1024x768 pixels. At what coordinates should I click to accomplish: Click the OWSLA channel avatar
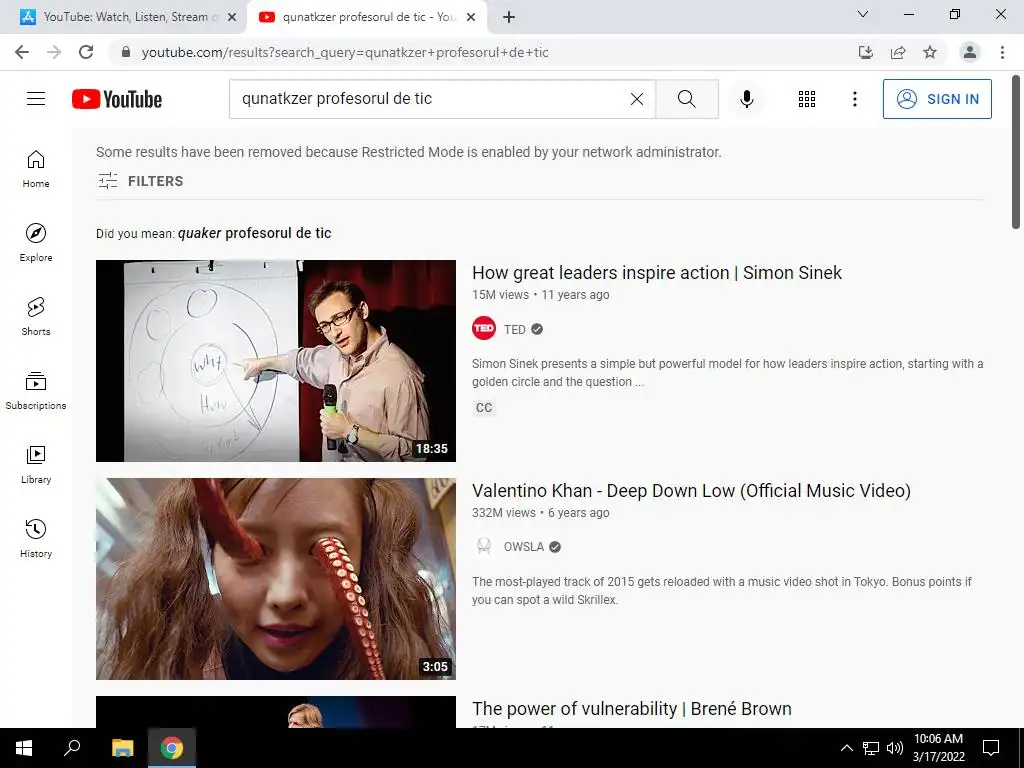point(484,546)
